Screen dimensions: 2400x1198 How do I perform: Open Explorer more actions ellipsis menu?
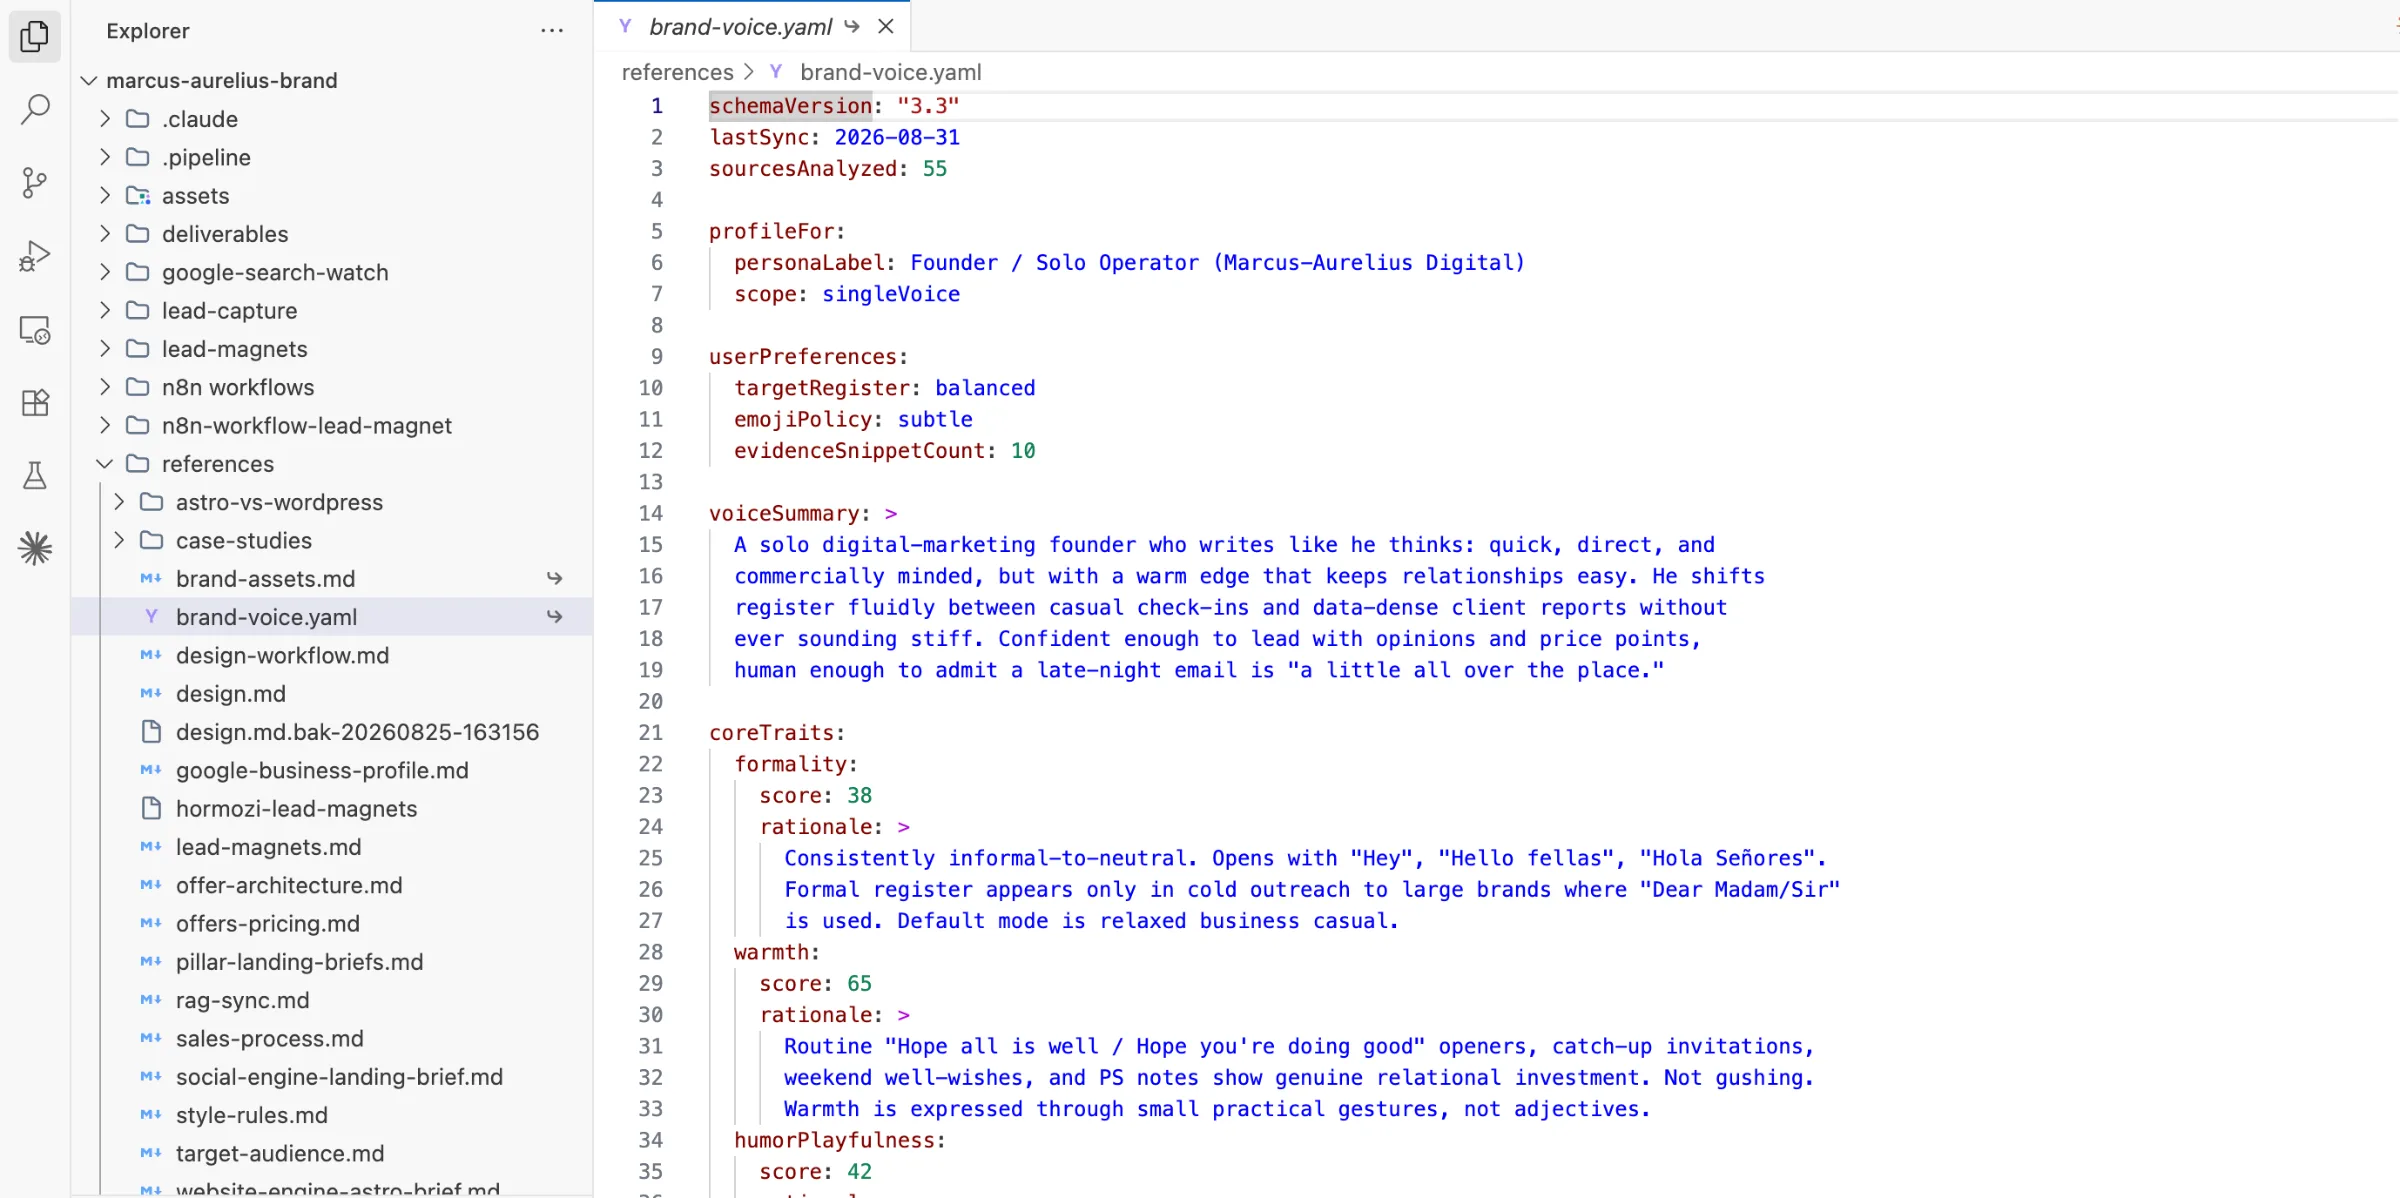(x=552, y=31)
